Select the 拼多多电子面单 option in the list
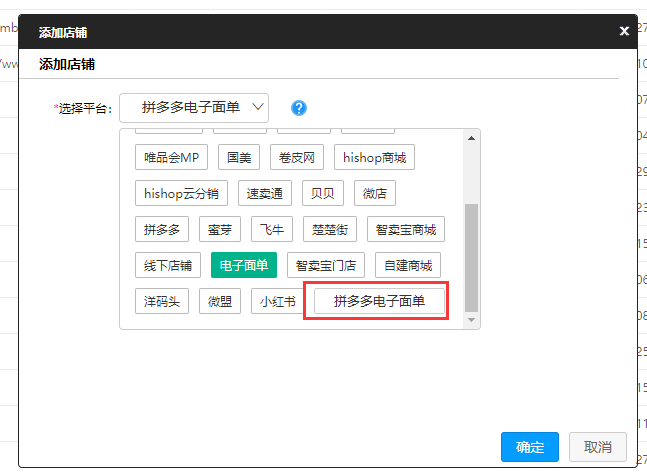The image size is (647, 475). coord(379,301)
